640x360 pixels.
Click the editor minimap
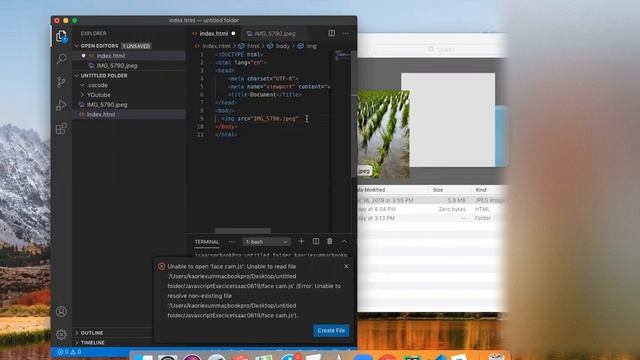pos(342,56)
